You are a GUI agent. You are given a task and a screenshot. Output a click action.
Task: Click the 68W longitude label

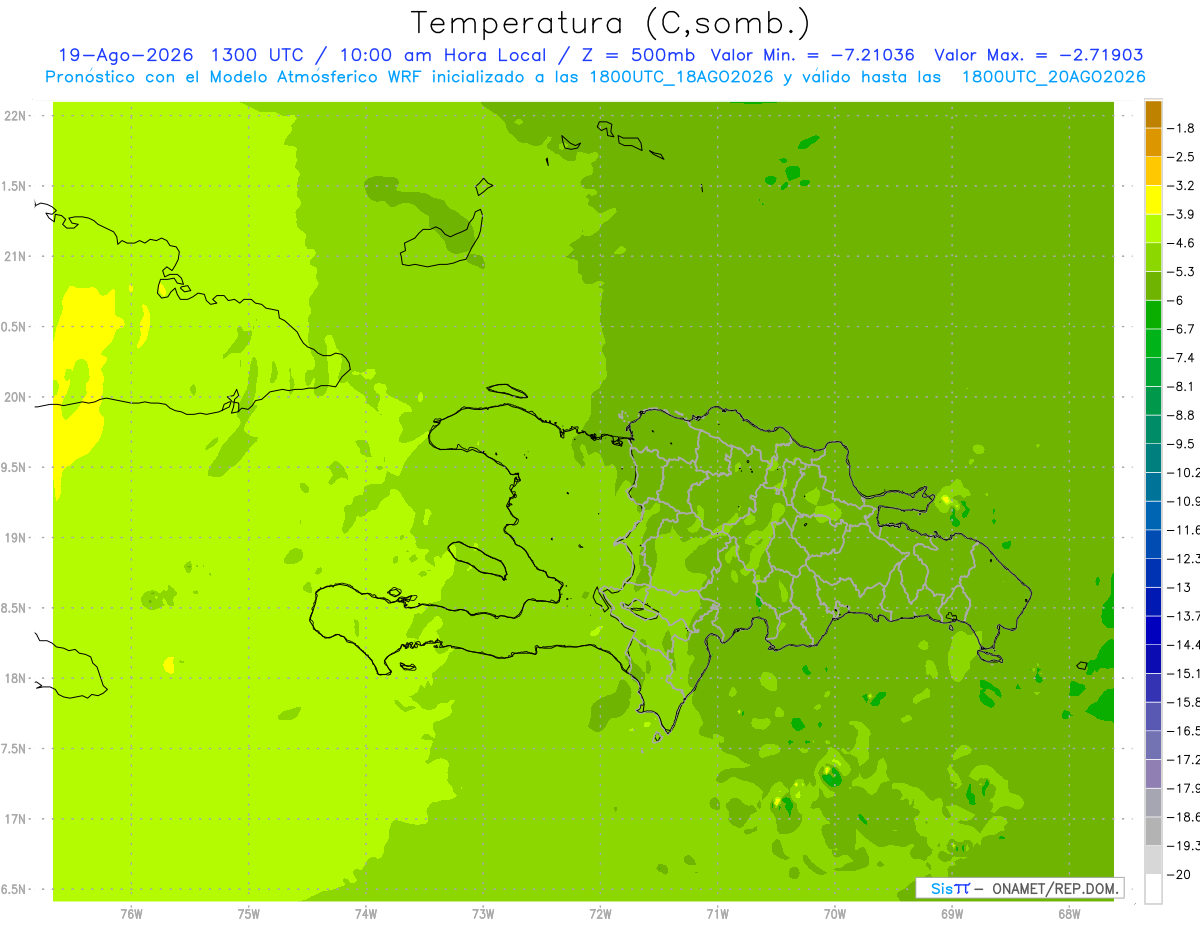click(x=1068, y=914)
